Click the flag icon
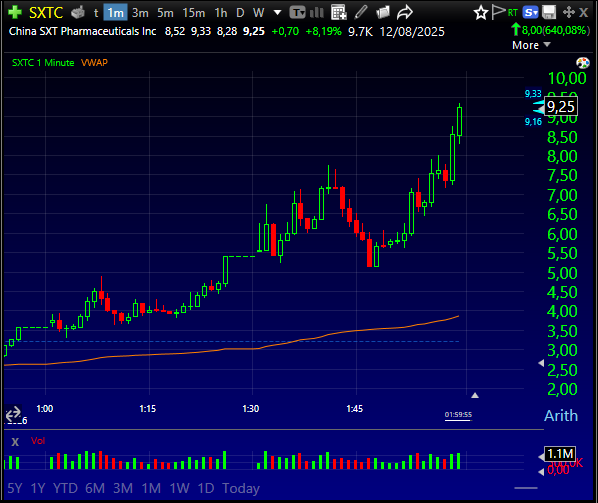Viewport: 598px width, 503px height. pyautogui.click(x=498, y=12)
